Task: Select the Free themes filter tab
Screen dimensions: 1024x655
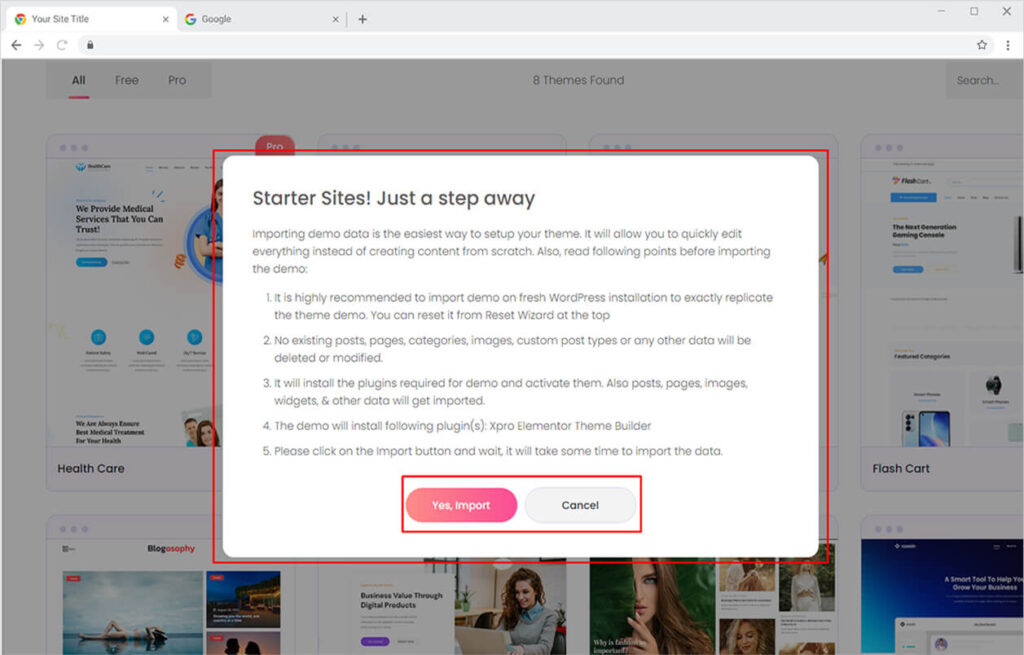Action: click(127, 80)
